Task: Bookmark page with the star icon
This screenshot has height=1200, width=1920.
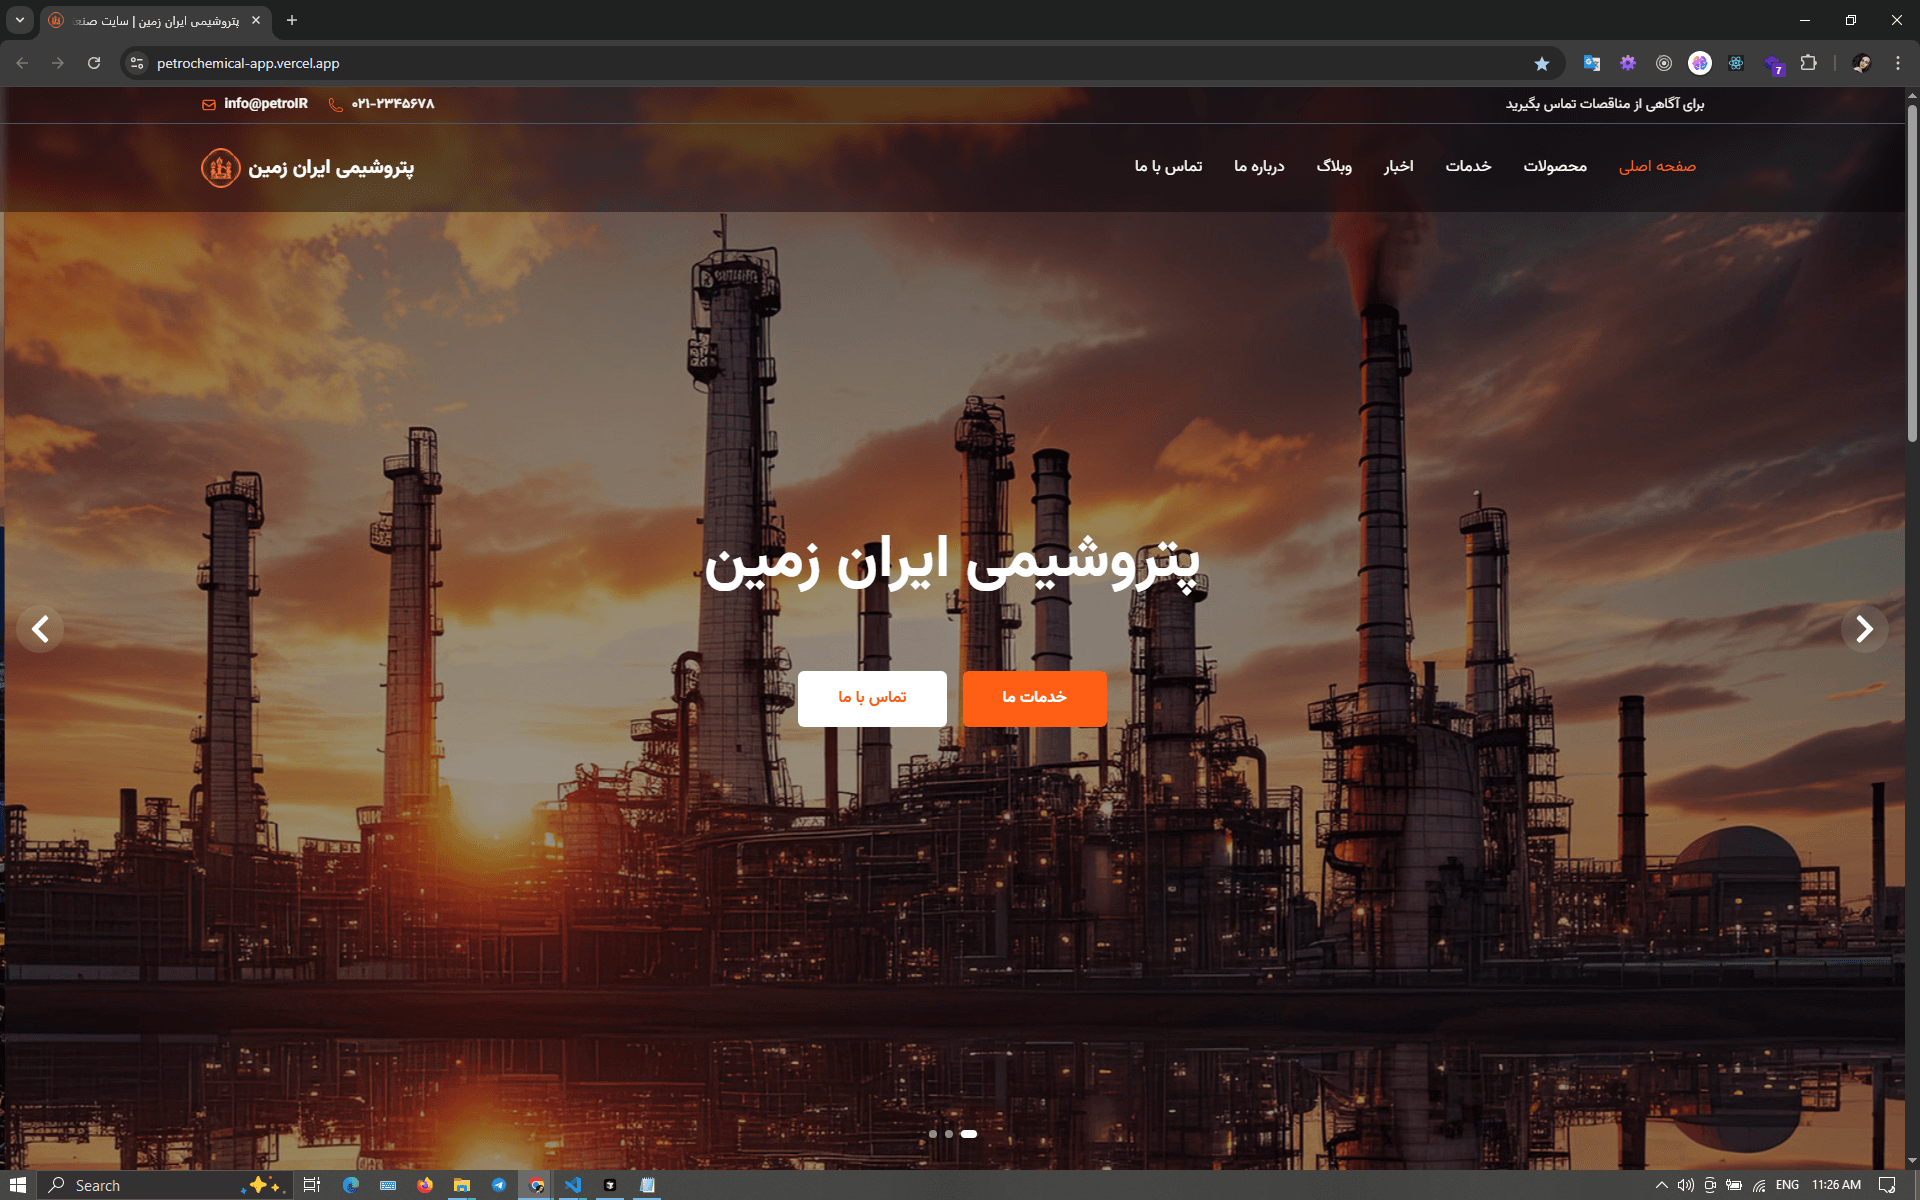Action: tap(1541, 63)
